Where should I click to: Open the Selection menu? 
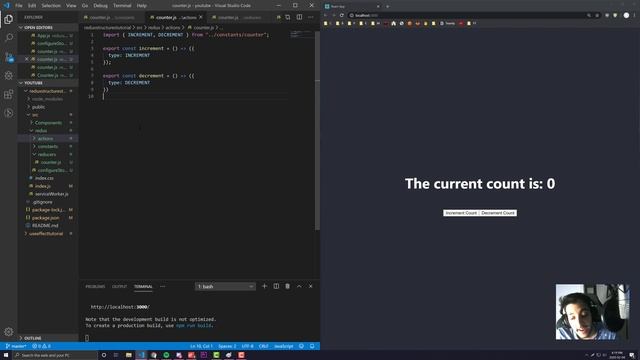[x=51, y=6]
